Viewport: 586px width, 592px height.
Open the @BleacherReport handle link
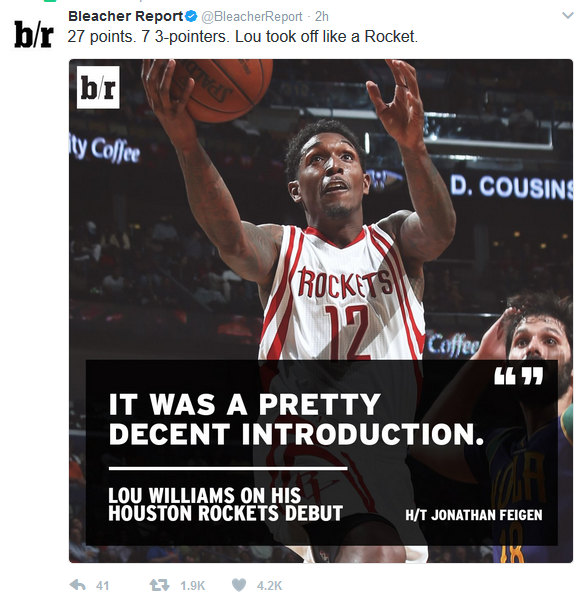tap(252, 17)
